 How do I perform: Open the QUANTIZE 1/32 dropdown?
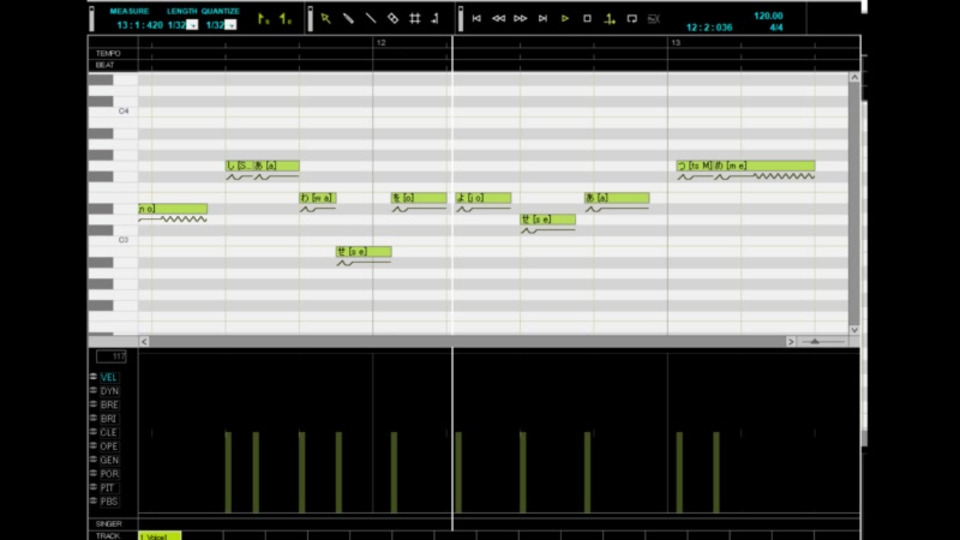[x=230, y=25]
